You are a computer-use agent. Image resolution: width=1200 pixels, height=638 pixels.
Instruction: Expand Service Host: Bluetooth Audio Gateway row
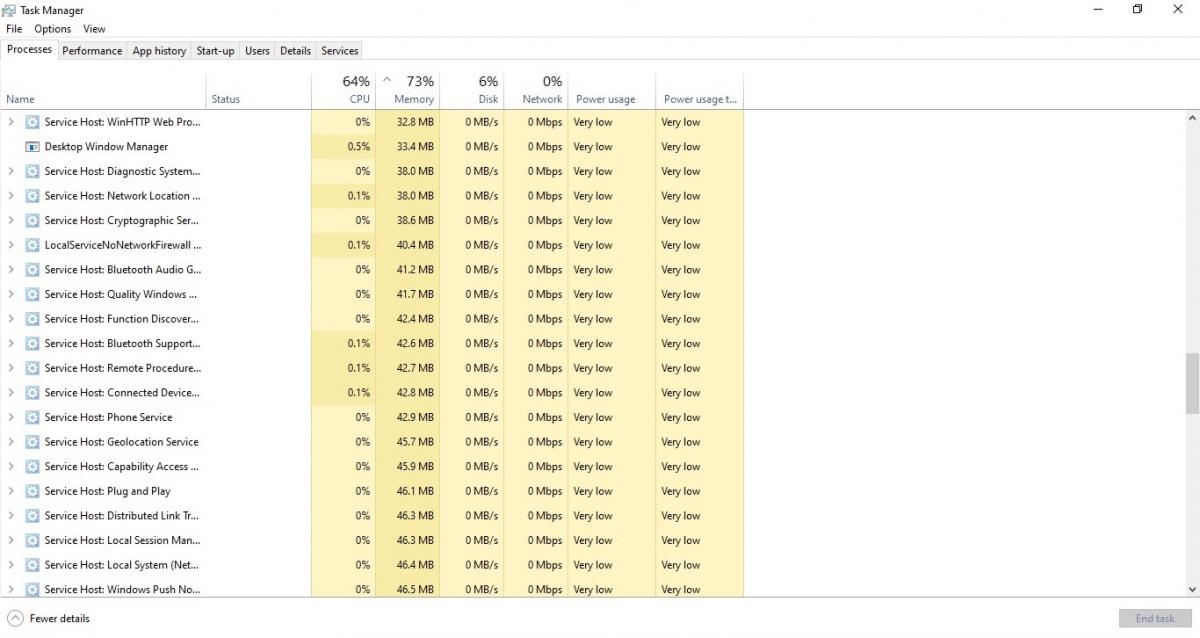(11, 270)
